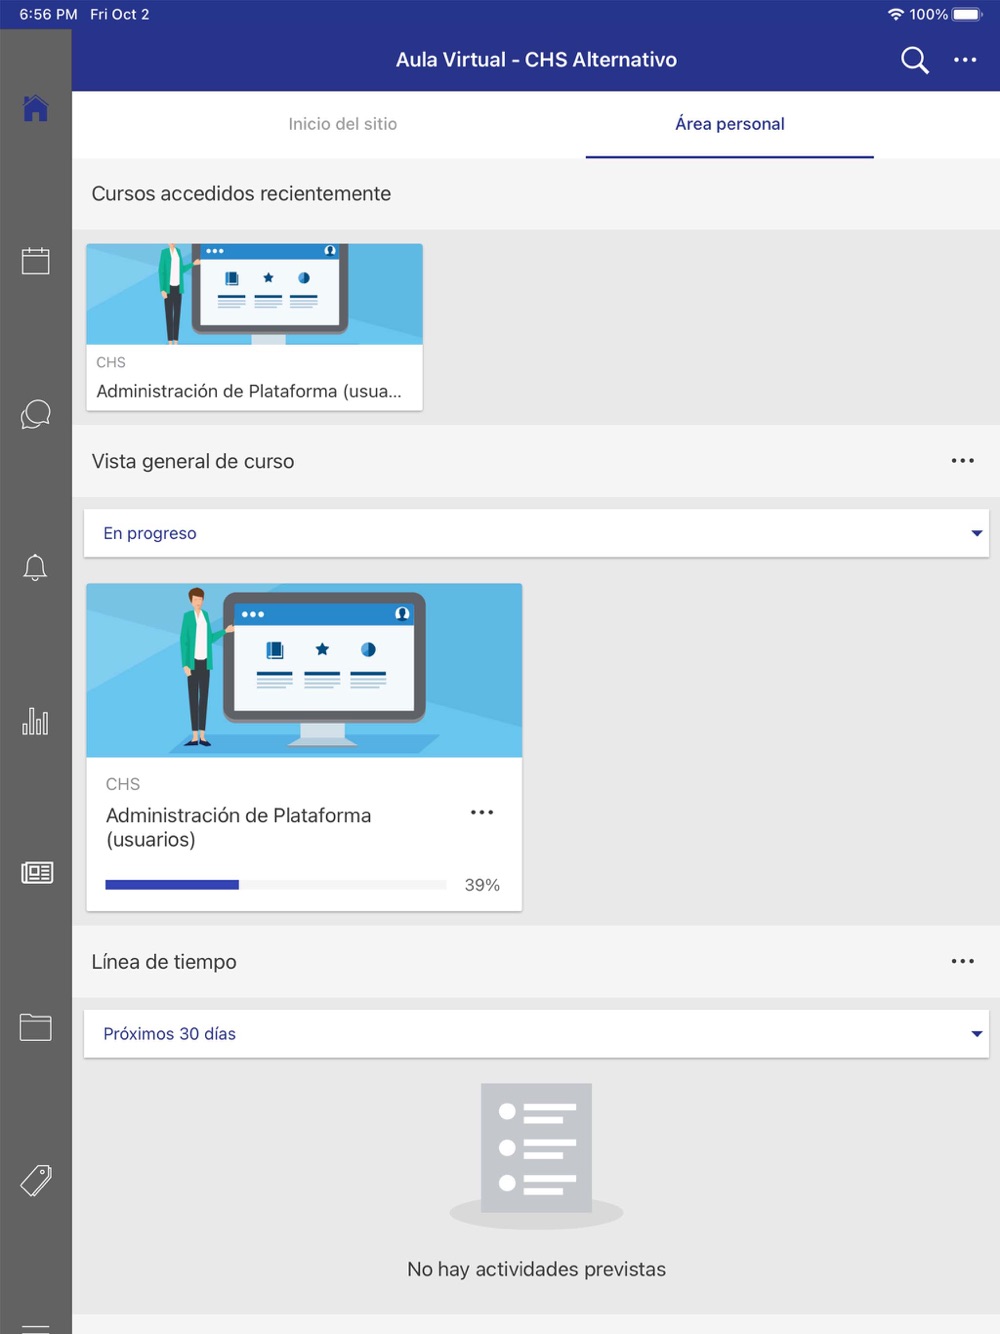Open tags icon in sidebar
The height and width of the screenshot is (1334, 1000).
click(x=35, y=1181)
